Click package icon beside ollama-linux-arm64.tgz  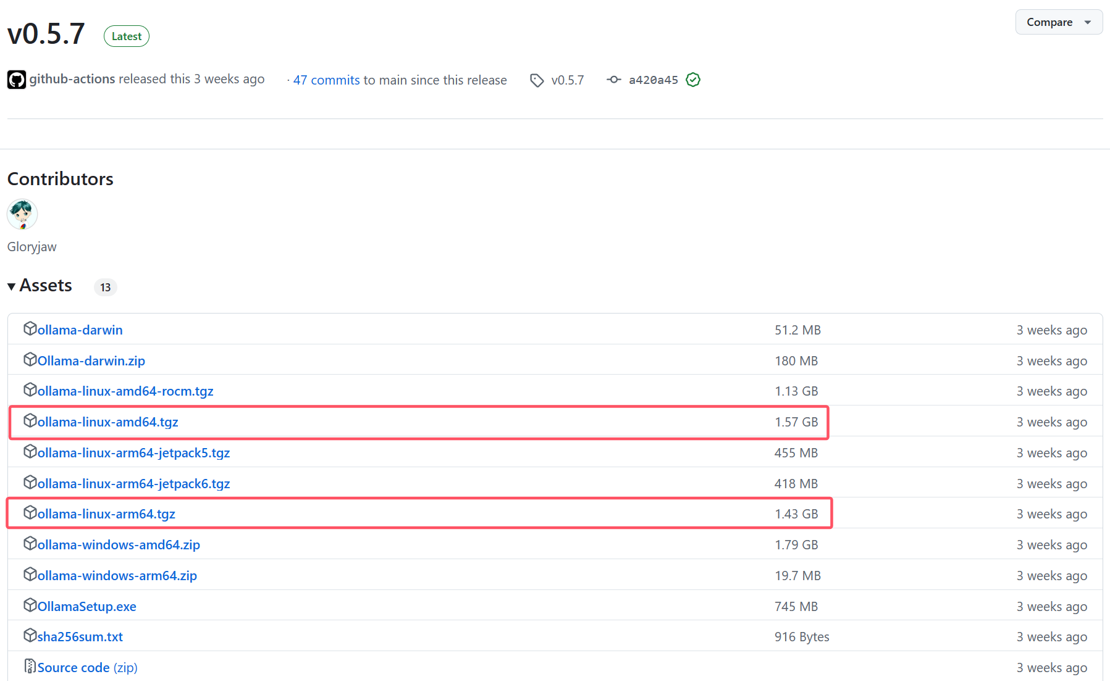click(30, 513)
